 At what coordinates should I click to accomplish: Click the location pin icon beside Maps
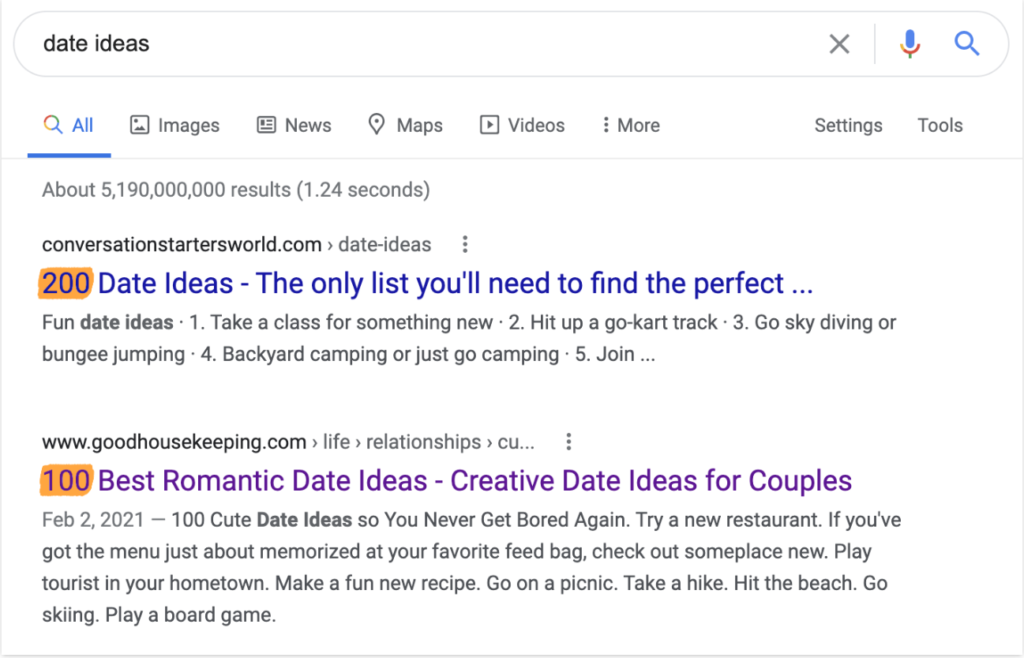[376, 124]
